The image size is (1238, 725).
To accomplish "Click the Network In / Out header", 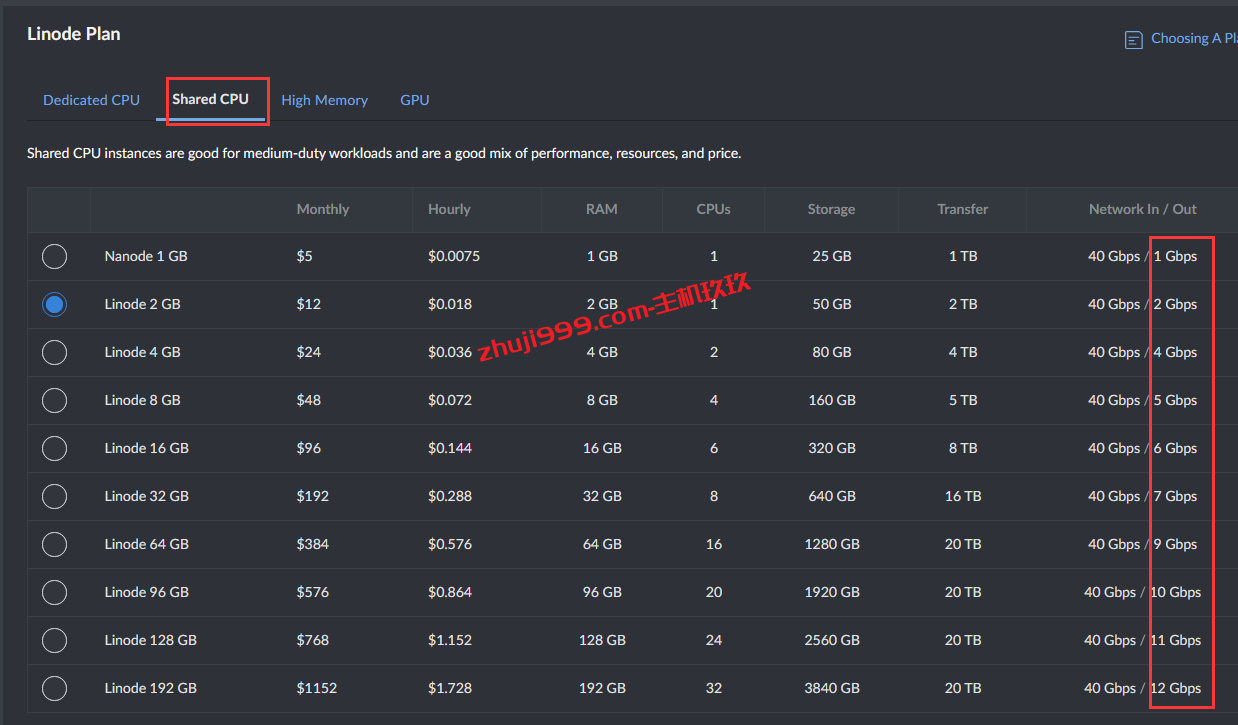I will pyautogui.click(x=1143, y=209).
